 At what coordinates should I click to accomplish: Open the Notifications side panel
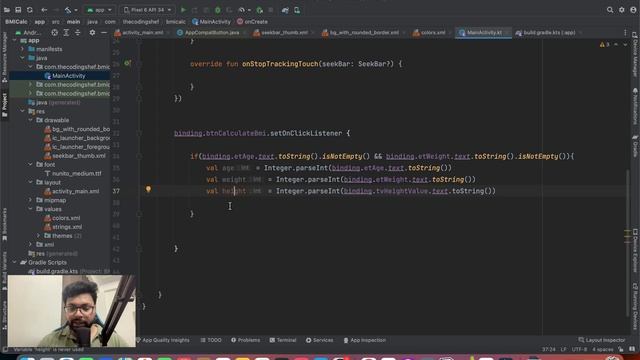[635, 107]
